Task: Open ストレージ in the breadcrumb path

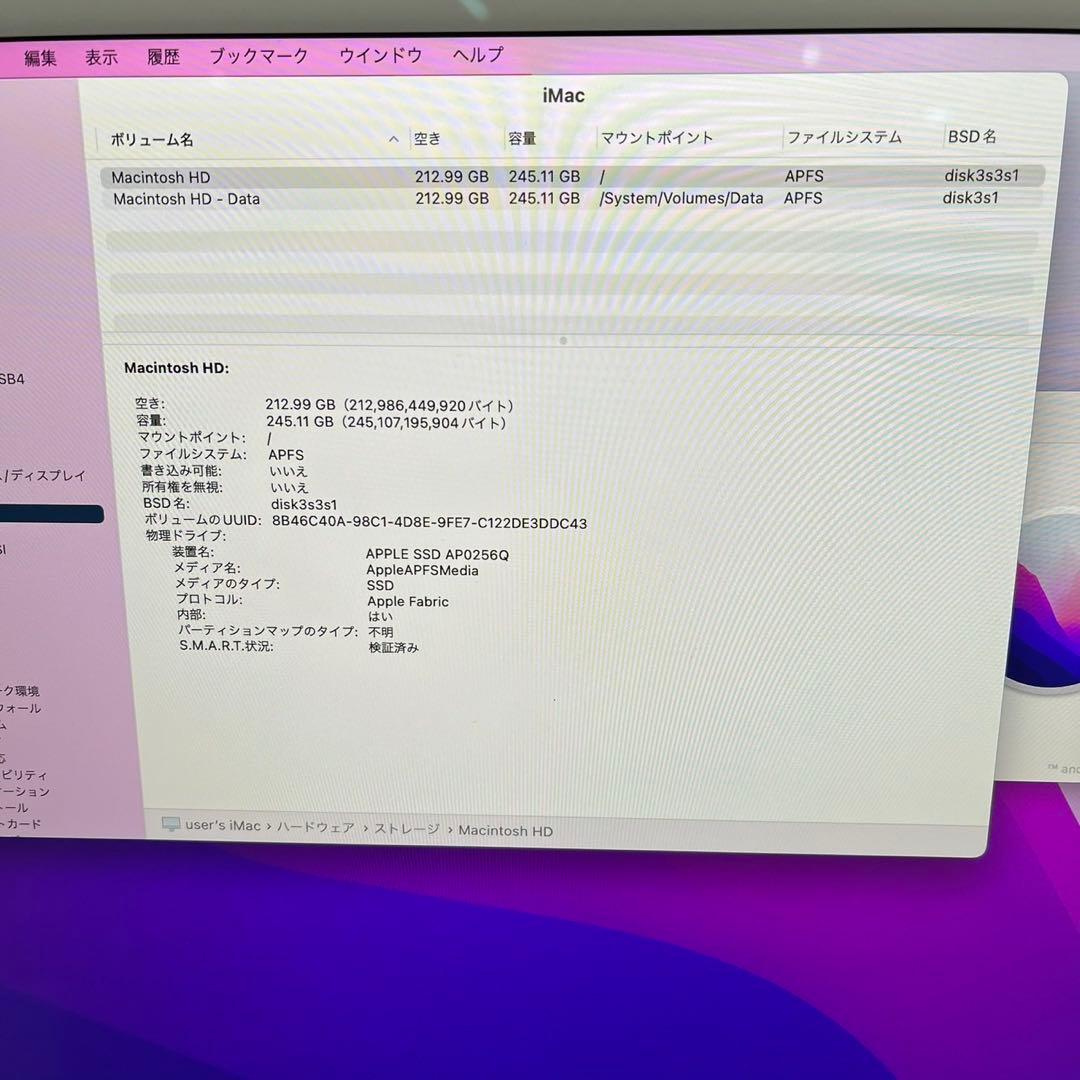Action: [x=408, y=829]
